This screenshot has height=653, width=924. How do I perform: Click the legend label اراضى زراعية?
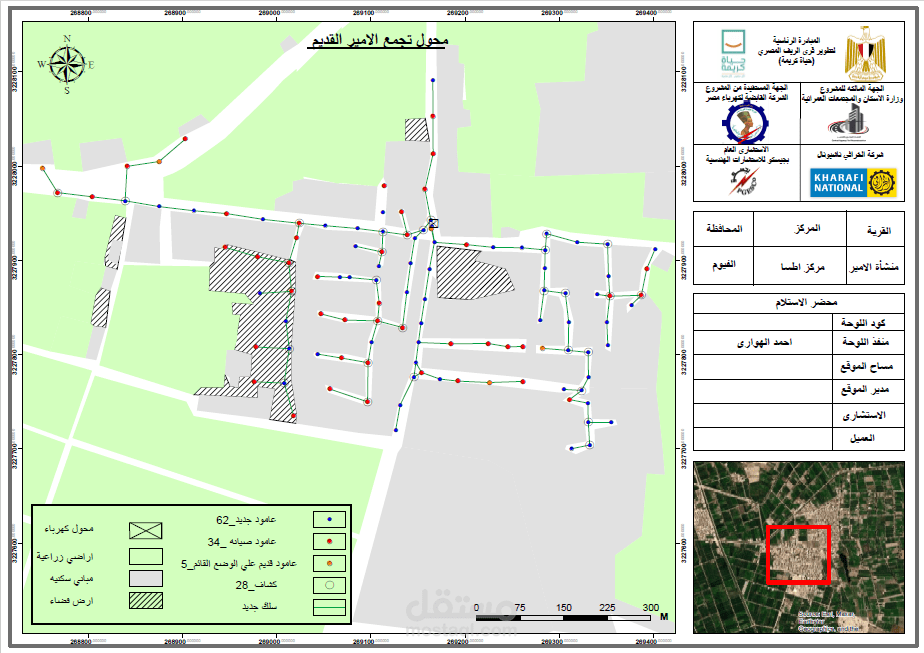[65, 556]
